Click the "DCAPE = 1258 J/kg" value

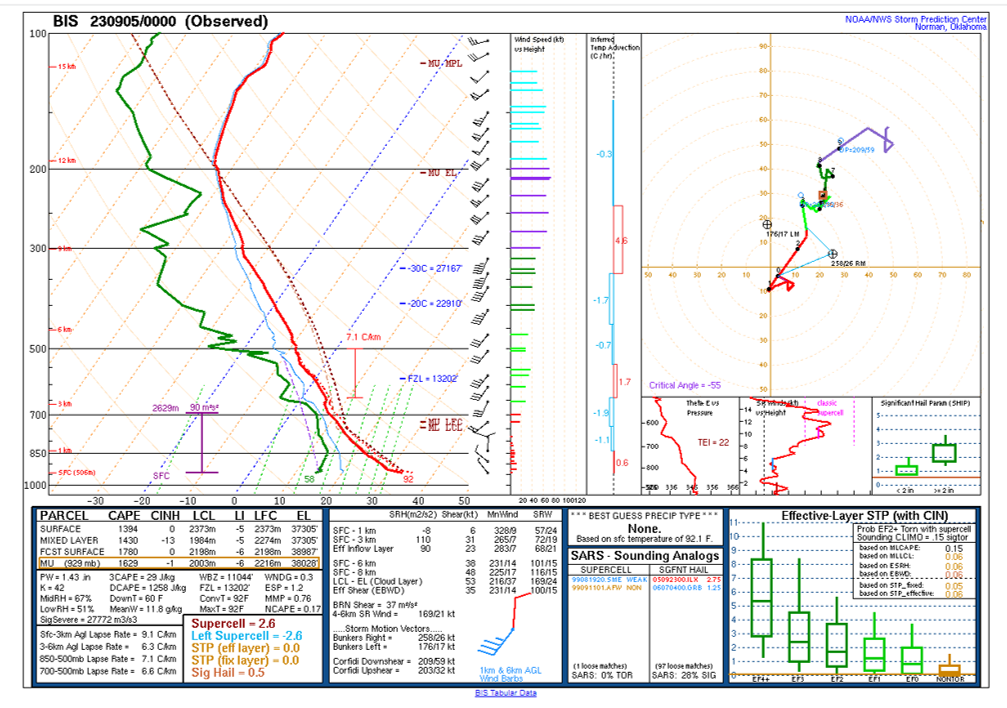[x=148, y=589]
